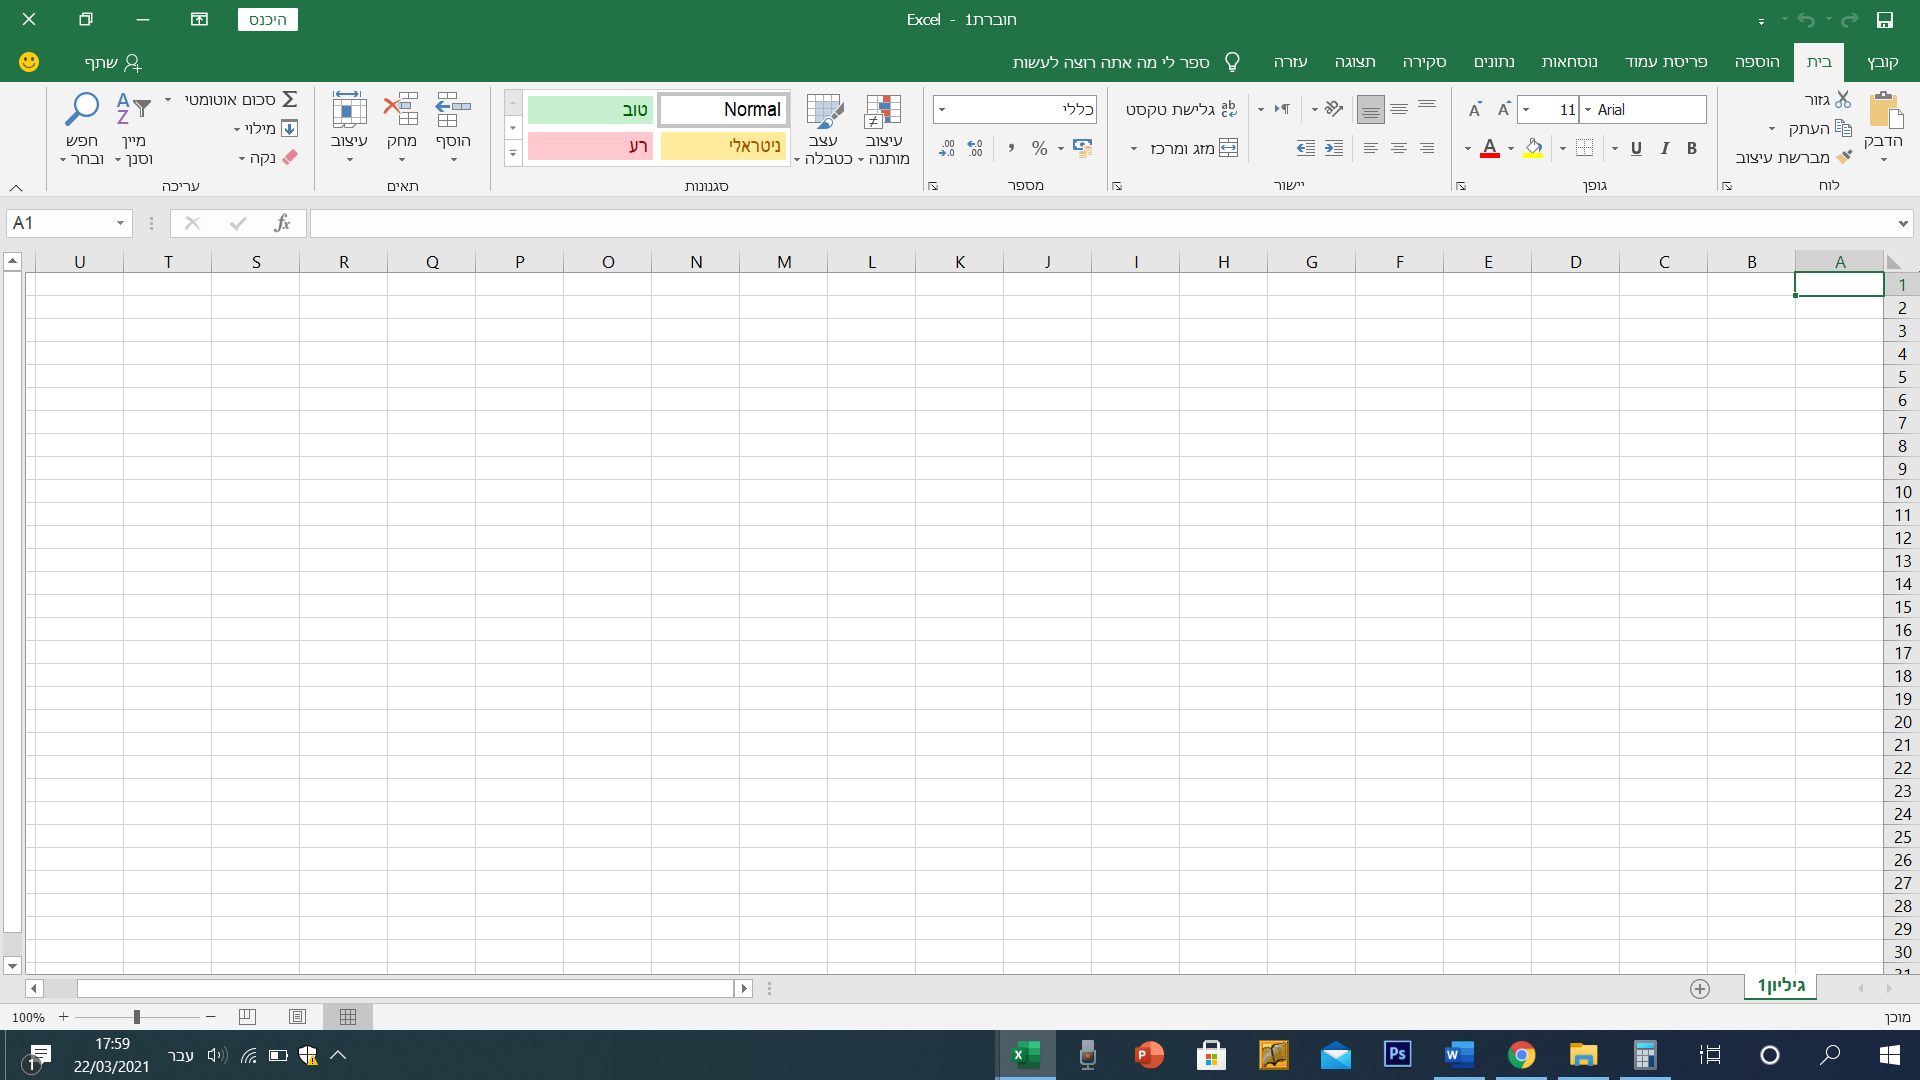
Task: Click the Delete cells icon
Action: pos(401,110)
